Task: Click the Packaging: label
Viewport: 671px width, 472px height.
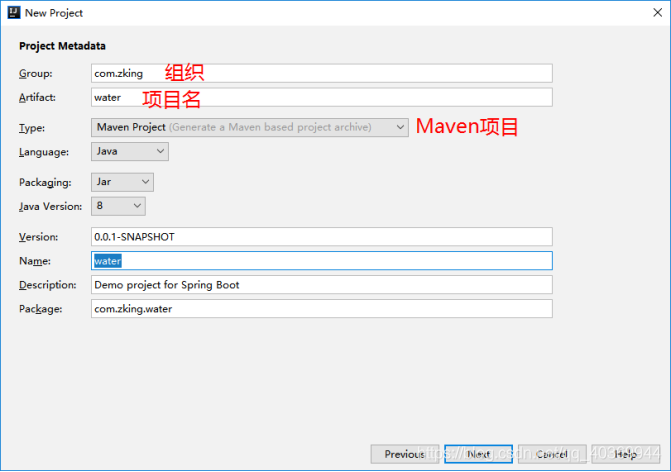Action: click(x=45, y=183)
